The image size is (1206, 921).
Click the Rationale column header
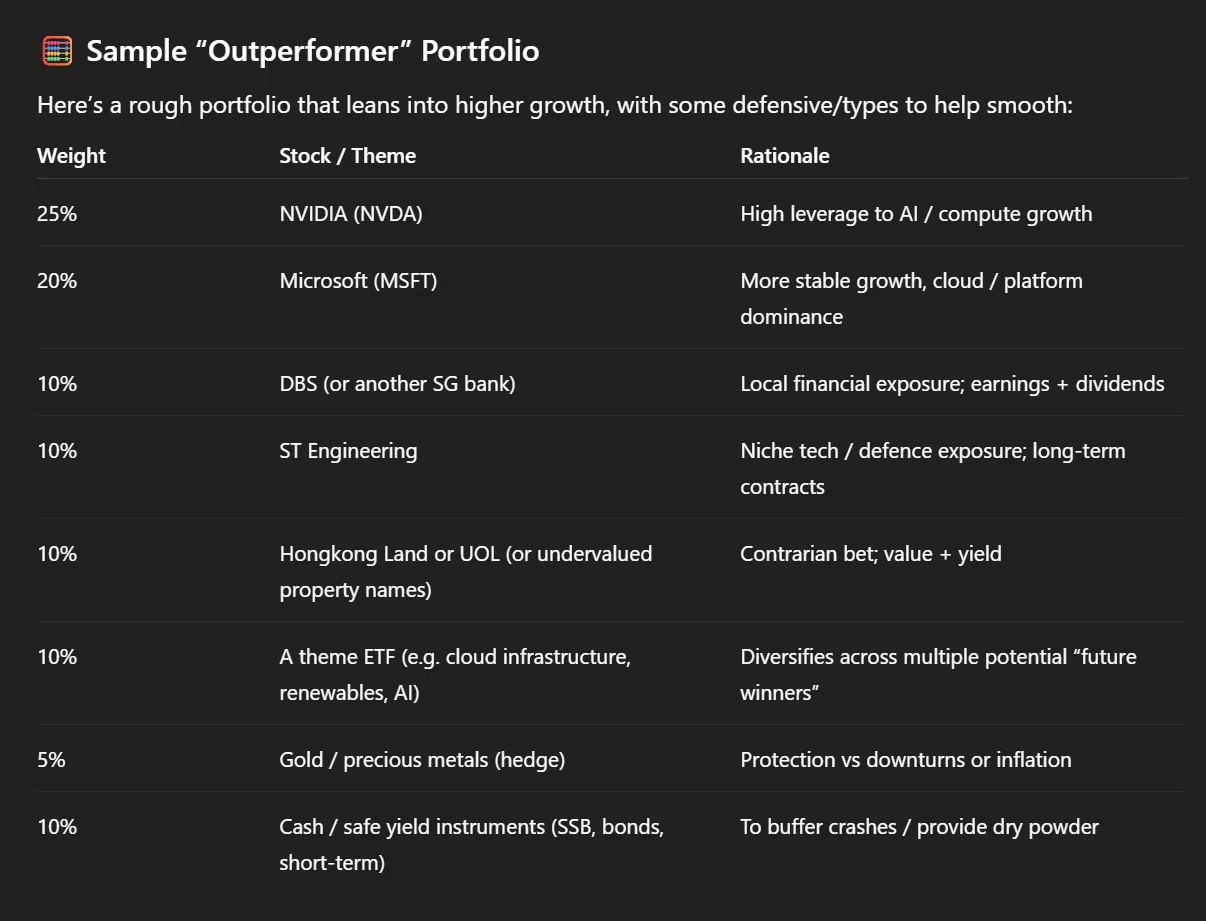[x=784, y=156]
